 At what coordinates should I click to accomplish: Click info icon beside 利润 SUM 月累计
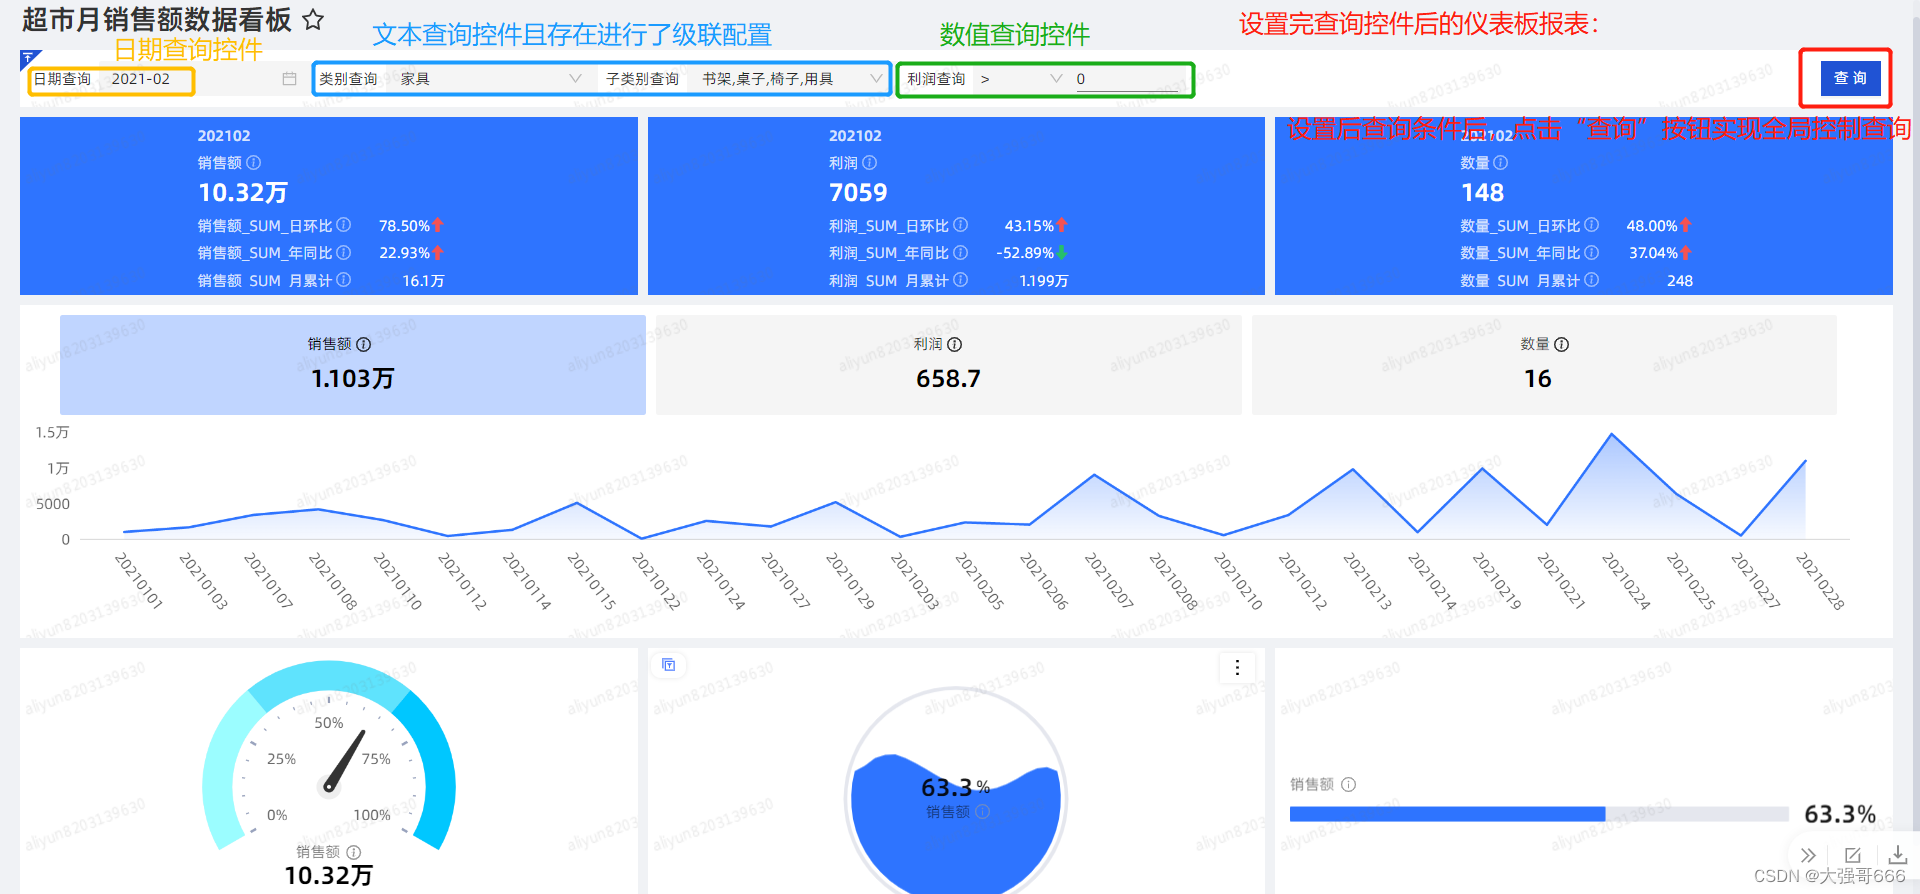click(961, 280)
